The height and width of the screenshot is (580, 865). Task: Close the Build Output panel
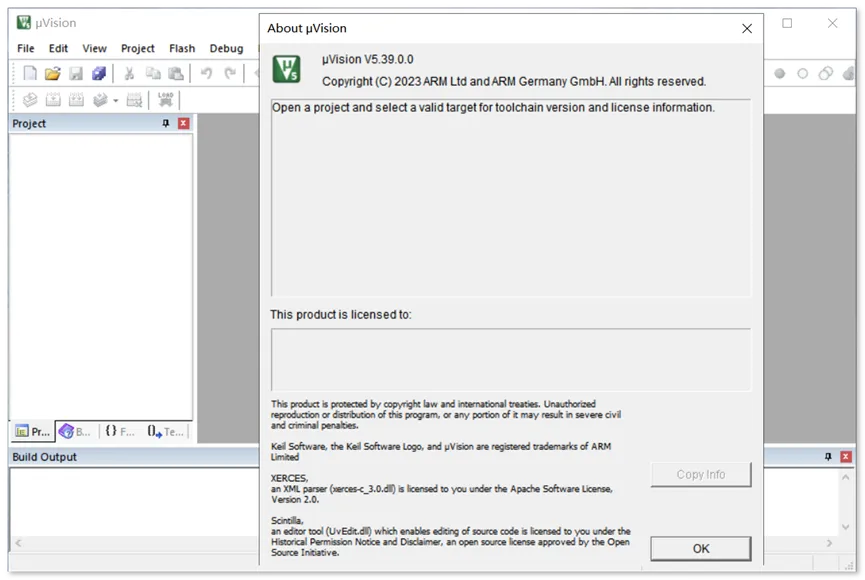[846, 457]
